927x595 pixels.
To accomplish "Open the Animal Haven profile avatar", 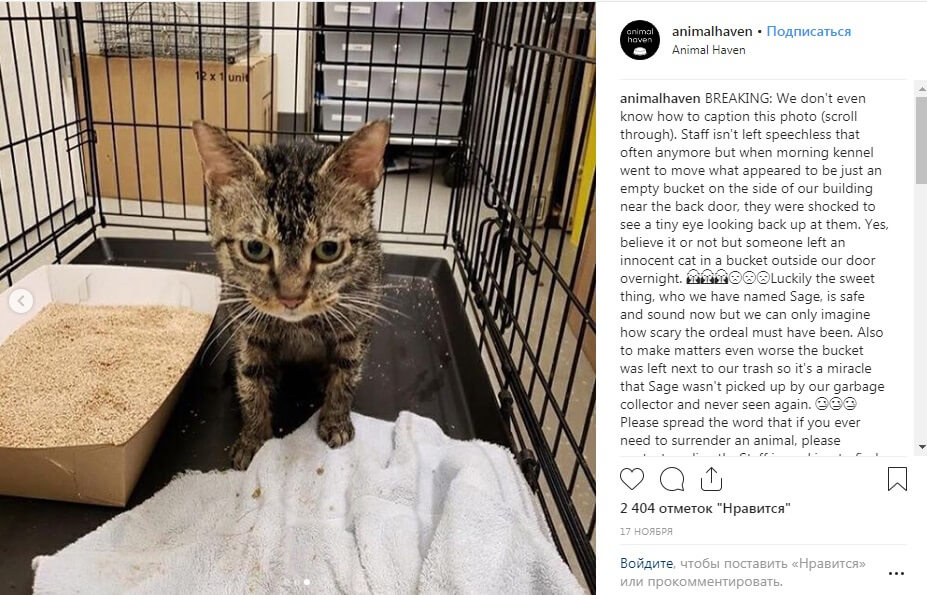I will coord(640,40).
